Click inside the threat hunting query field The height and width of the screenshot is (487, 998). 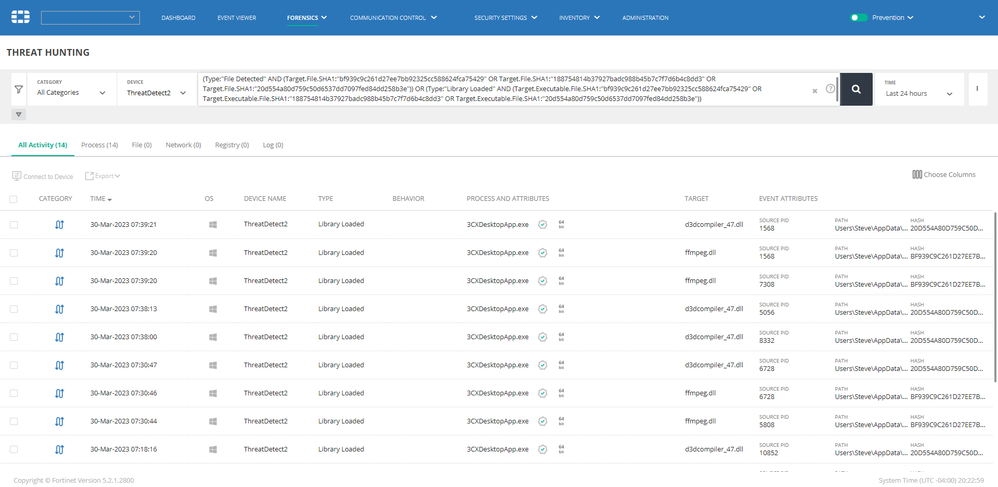pyautogui.click(x=500, y=89)
